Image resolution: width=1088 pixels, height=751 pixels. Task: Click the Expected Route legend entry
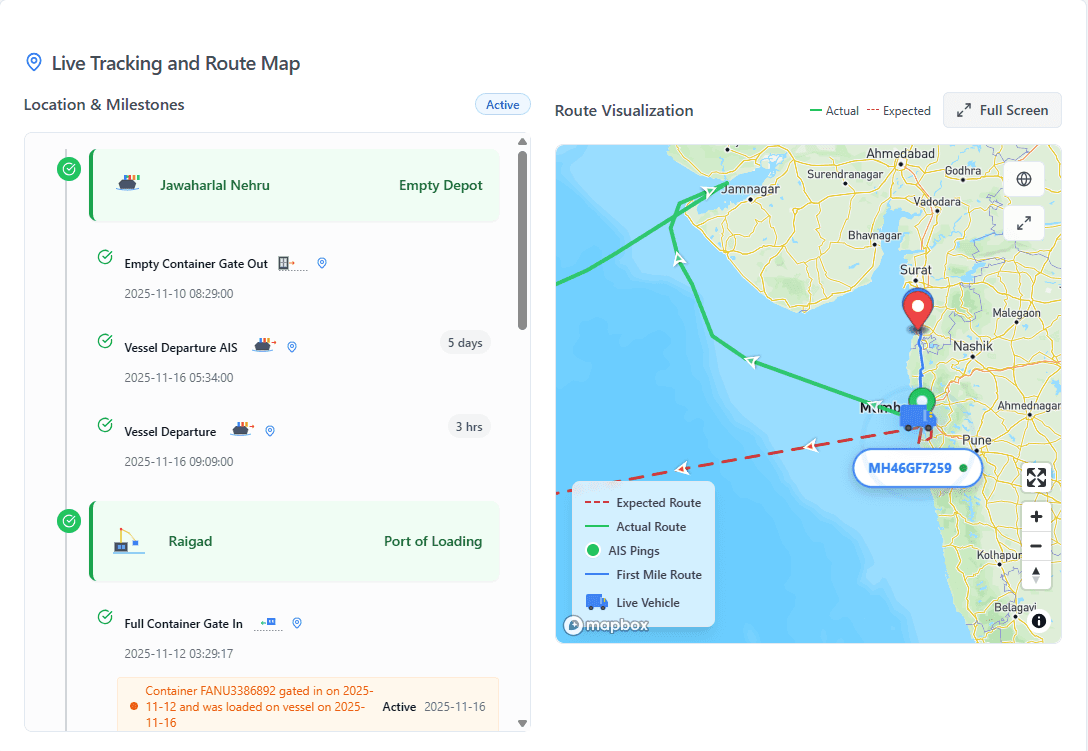click(643, 503)
